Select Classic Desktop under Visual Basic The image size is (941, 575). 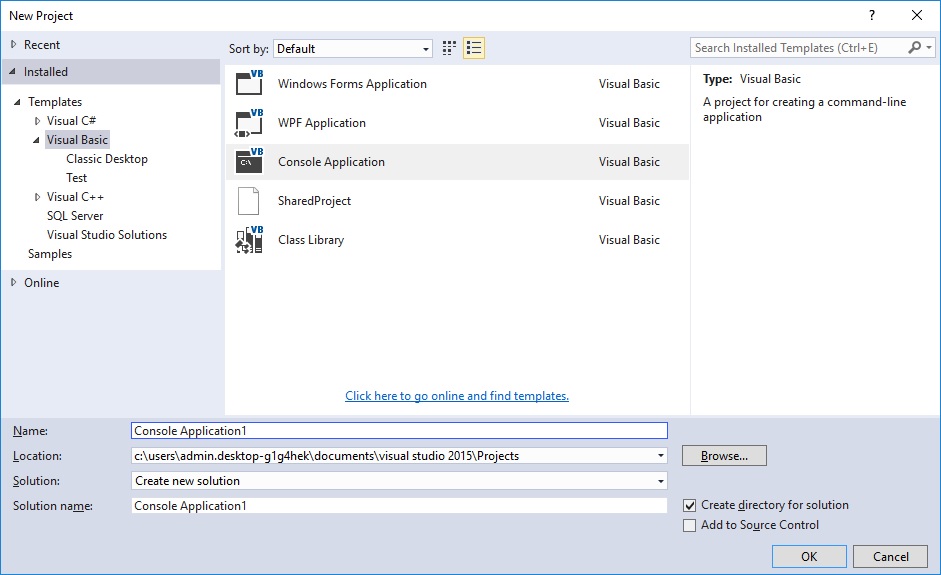coord(107,159)
